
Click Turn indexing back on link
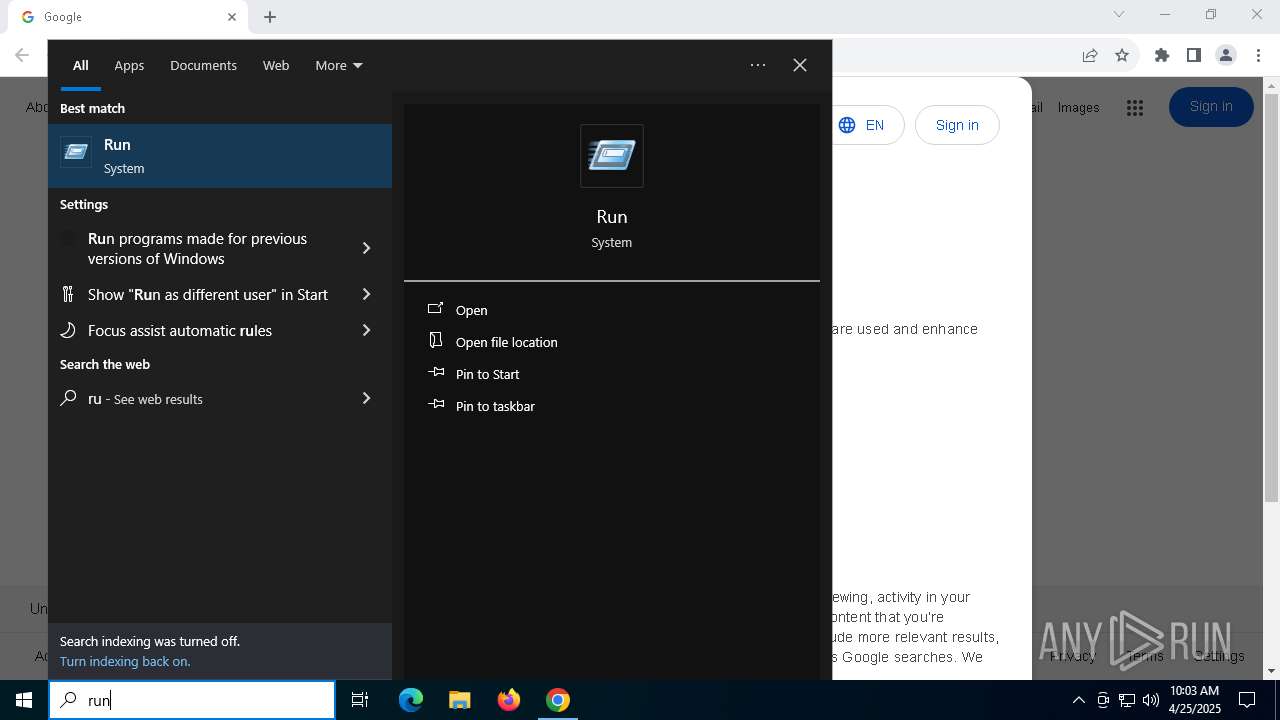(x=125, y=661)
